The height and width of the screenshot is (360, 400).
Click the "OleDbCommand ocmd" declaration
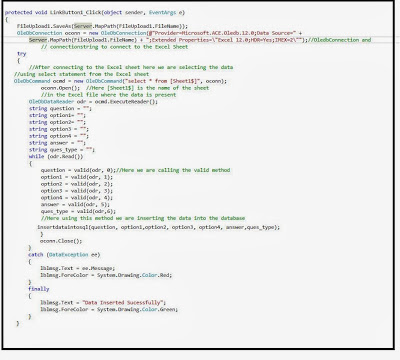coord(39,81)
